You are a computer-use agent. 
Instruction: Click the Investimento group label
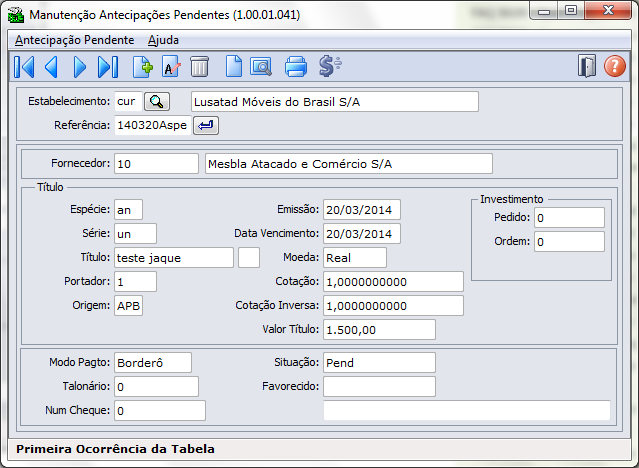tap(511, 199)
